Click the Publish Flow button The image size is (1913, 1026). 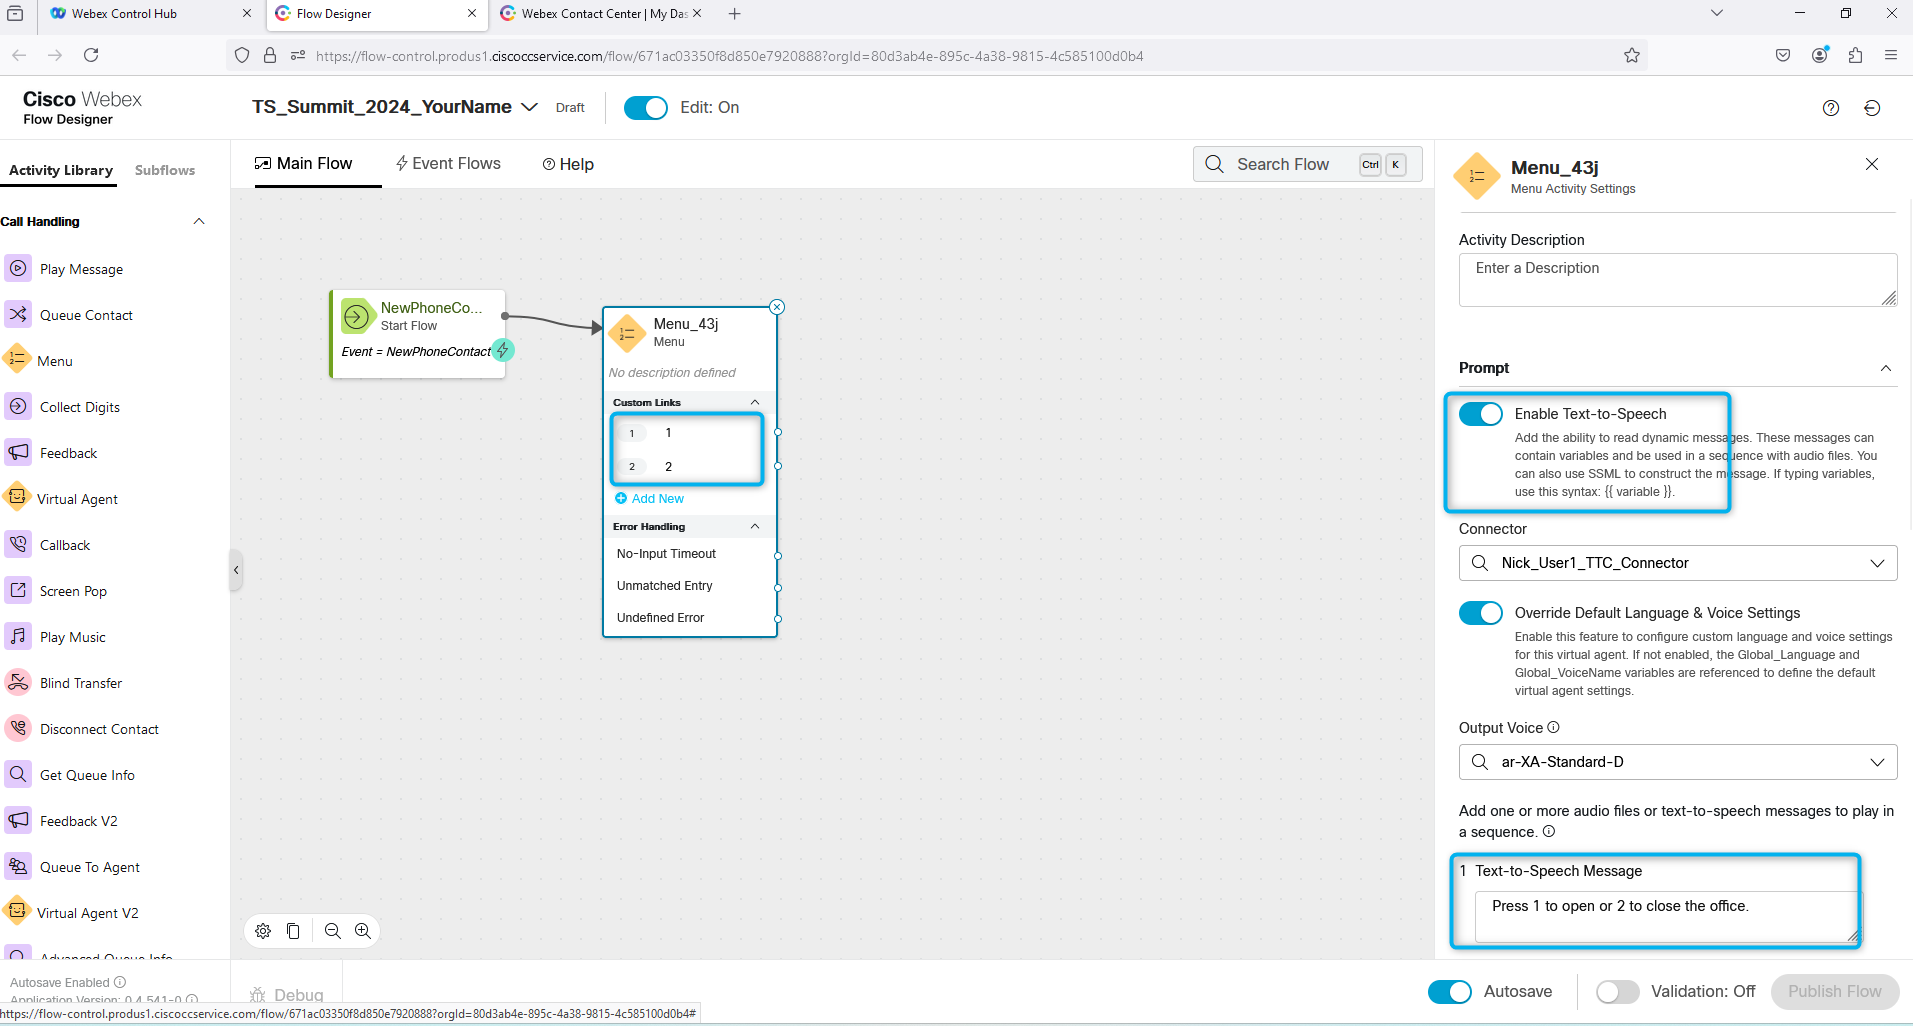tap(1834, 992)
